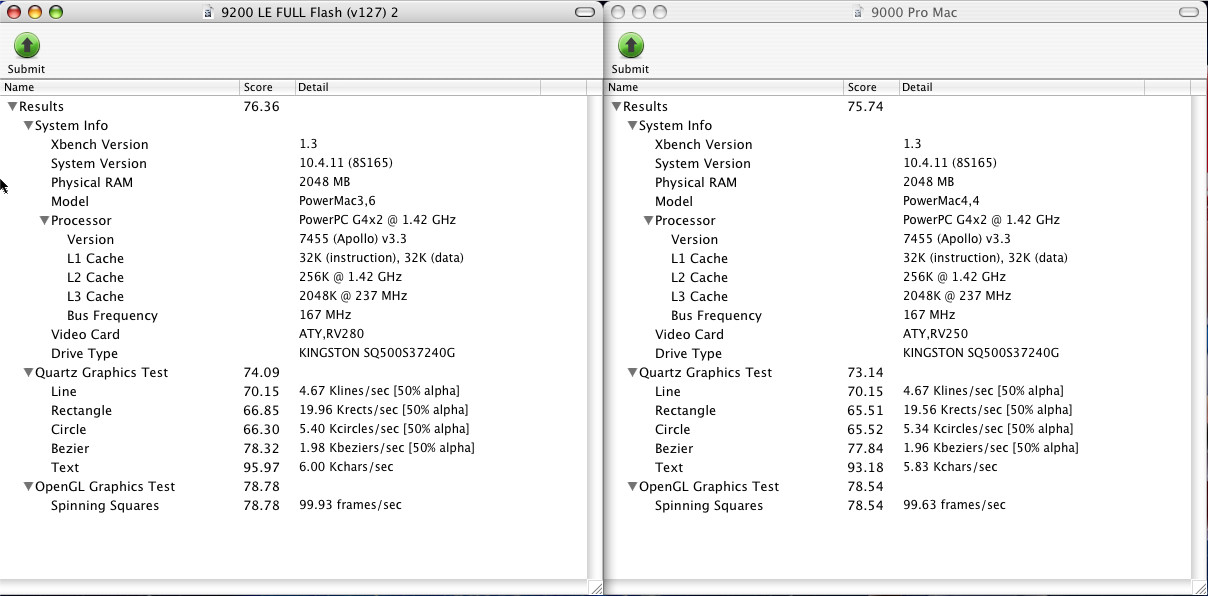1208x596 pixels.
Task: Select L3 Cache row in 9200 LE window
Action: coord(294,296)
